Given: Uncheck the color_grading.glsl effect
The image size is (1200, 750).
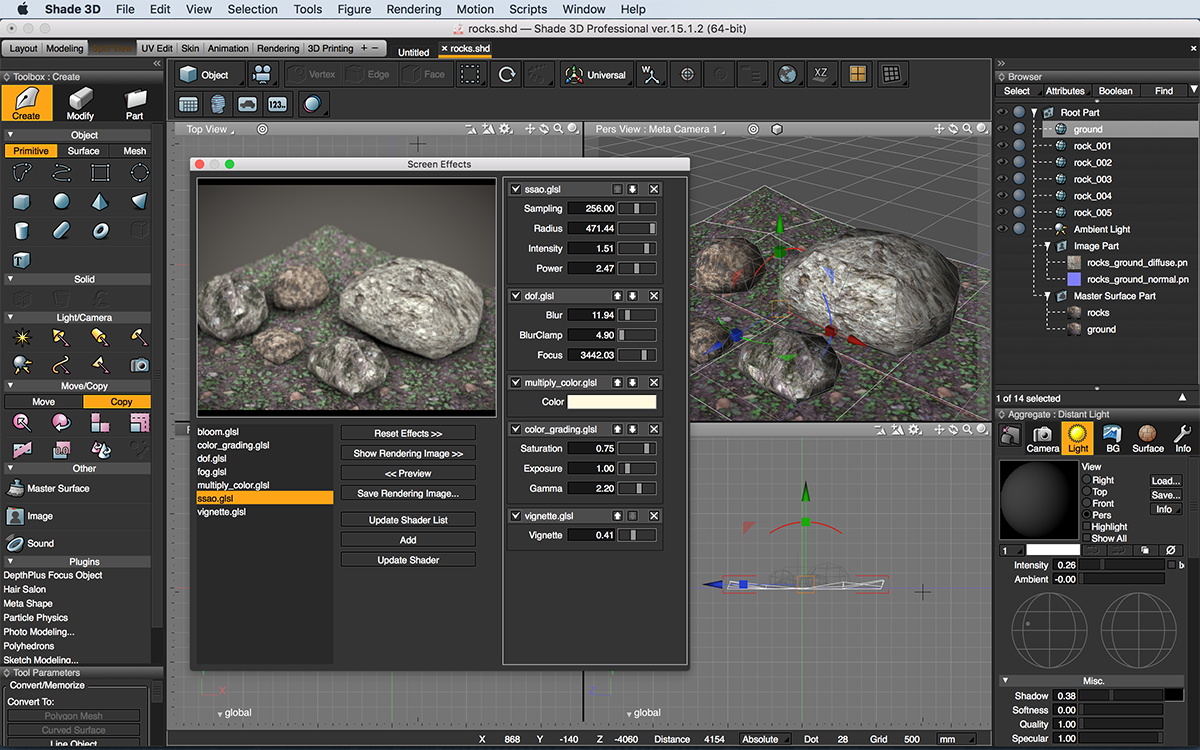Looking at the screenshot, I should click(516, 429).
